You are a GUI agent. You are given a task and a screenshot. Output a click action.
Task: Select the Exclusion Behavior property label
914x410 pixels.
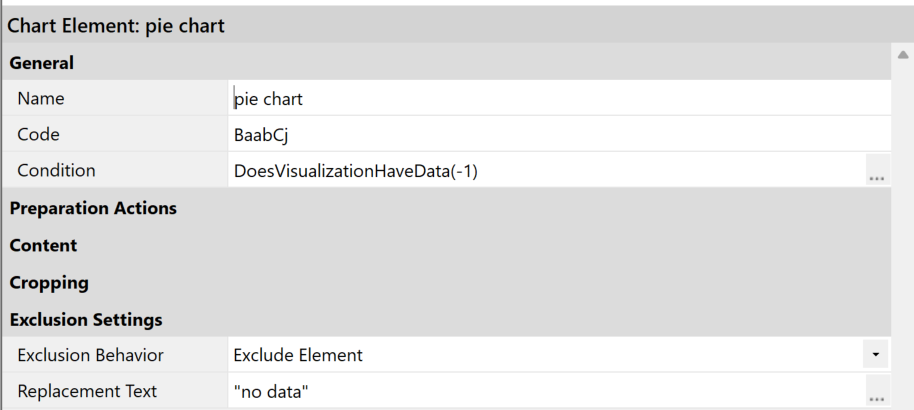point(90,355)
